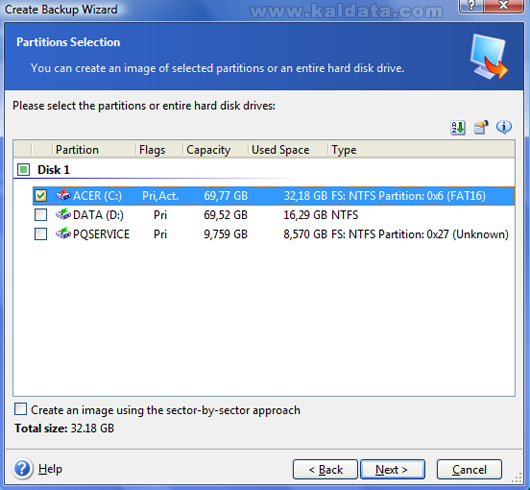
Task: Uncheck the ACER (C:) partition checkbox
Action: click(41, 195)
